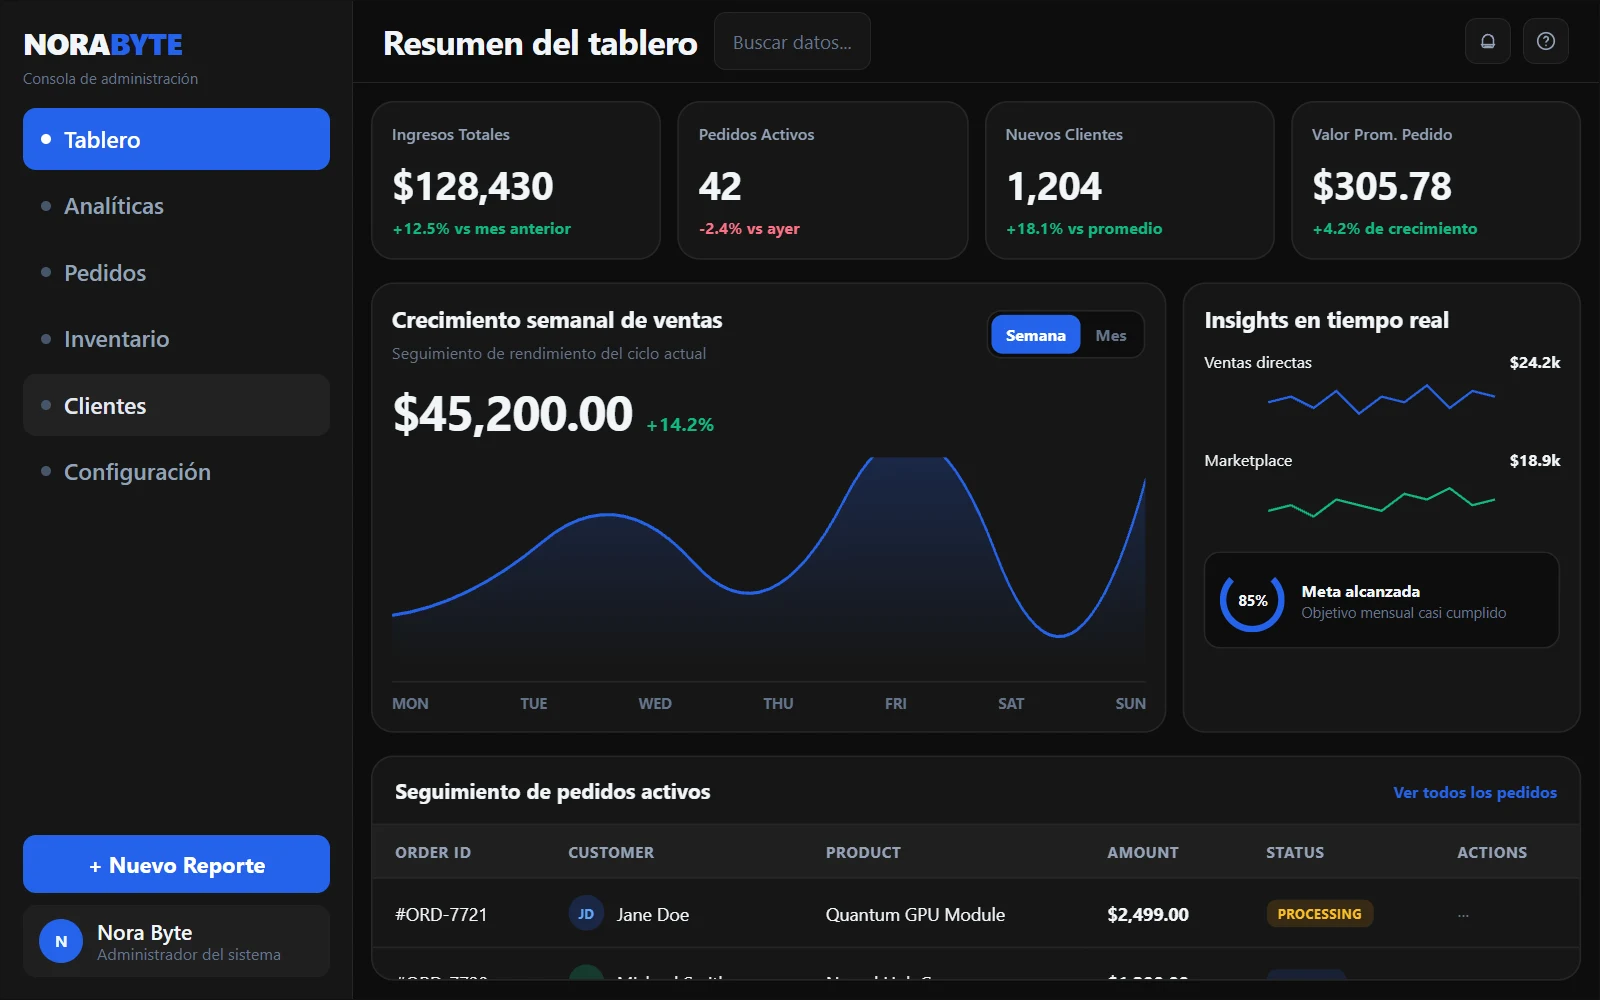Open the help question mark icon
Image resolution: width=1600 pixels, height=1000 pixels.
[x=1545, y=41]
